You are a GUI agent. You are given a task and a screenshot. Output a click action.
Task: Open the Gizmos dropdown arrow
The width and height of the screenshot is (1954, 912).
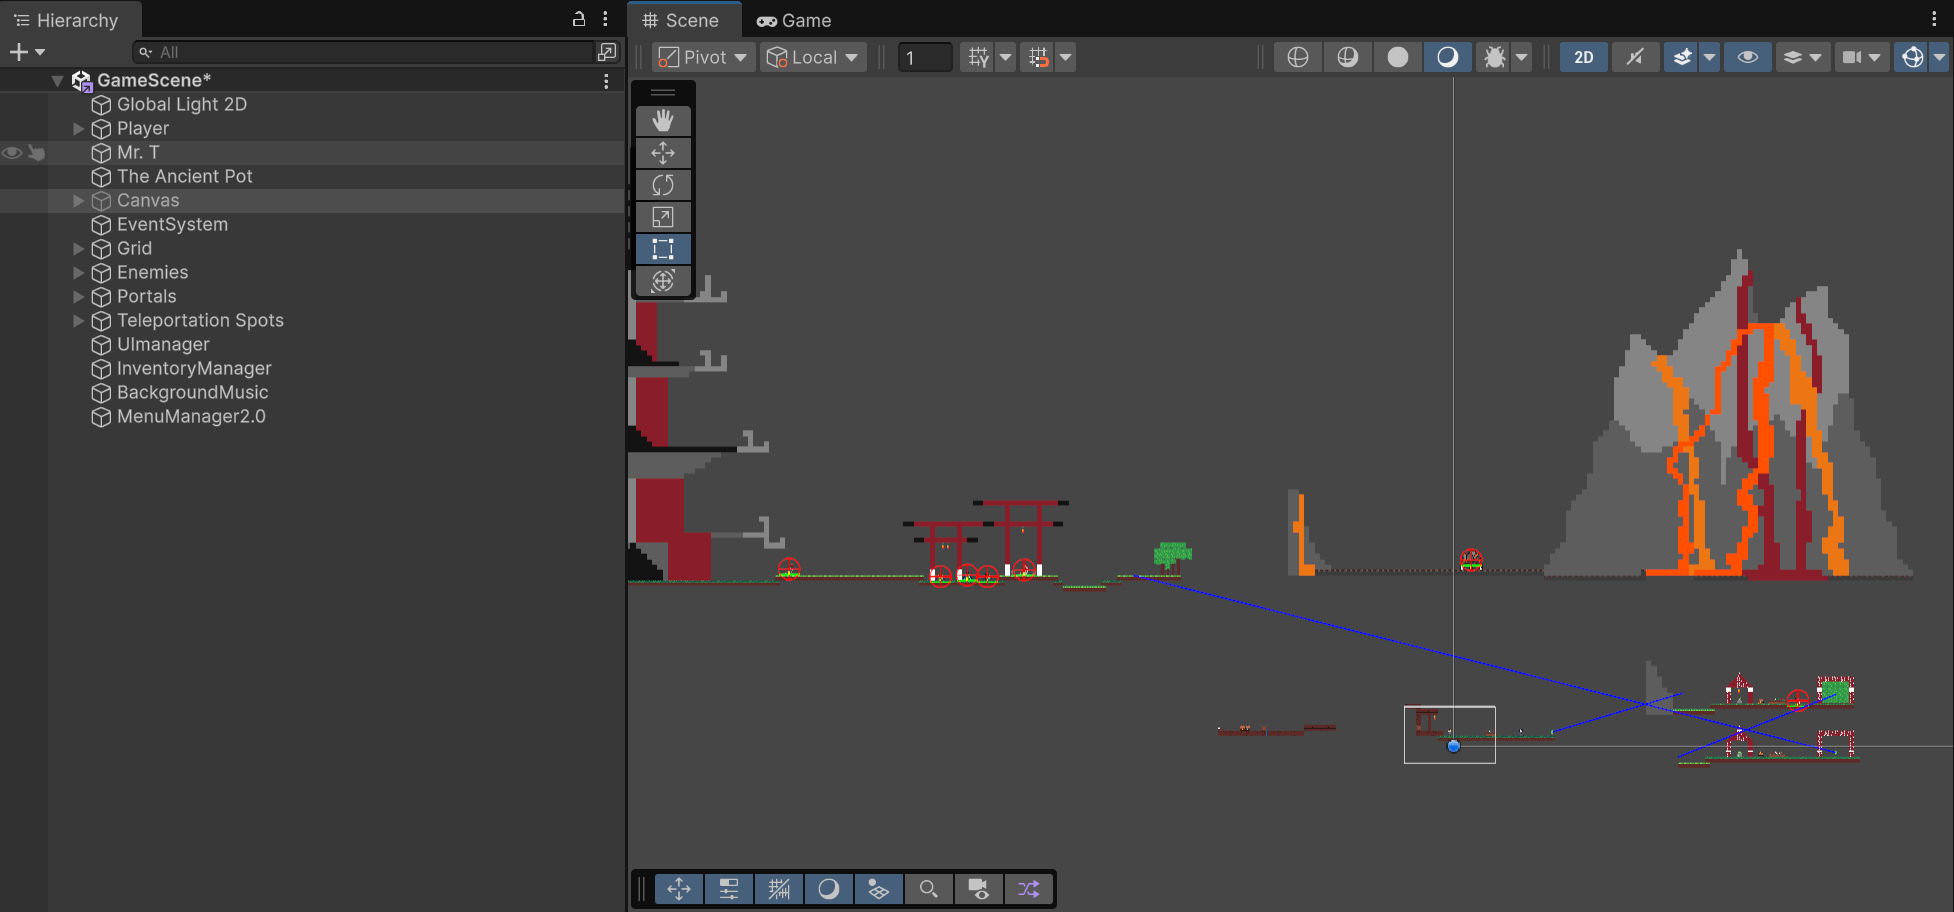pos(1939,57)
